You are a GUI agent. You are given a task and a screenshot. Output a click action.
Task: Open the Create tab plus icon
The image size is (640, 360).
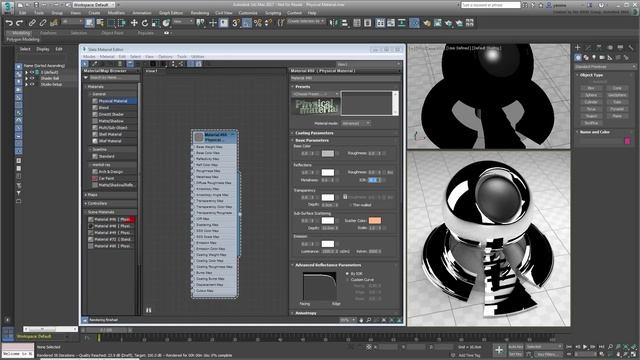pyautogui.click(x=578, y=48)
